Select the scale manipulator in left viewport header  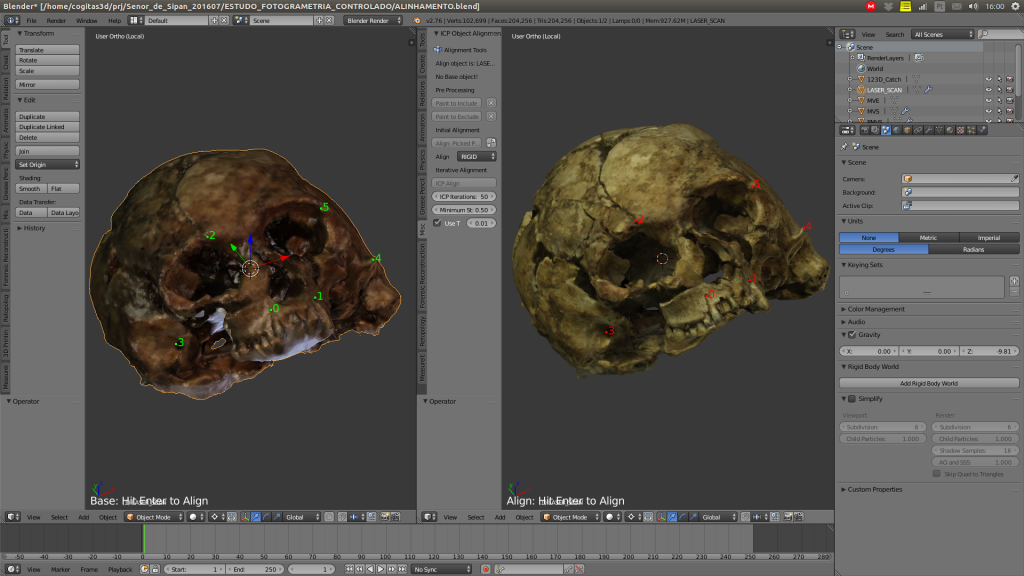point(277,517)
